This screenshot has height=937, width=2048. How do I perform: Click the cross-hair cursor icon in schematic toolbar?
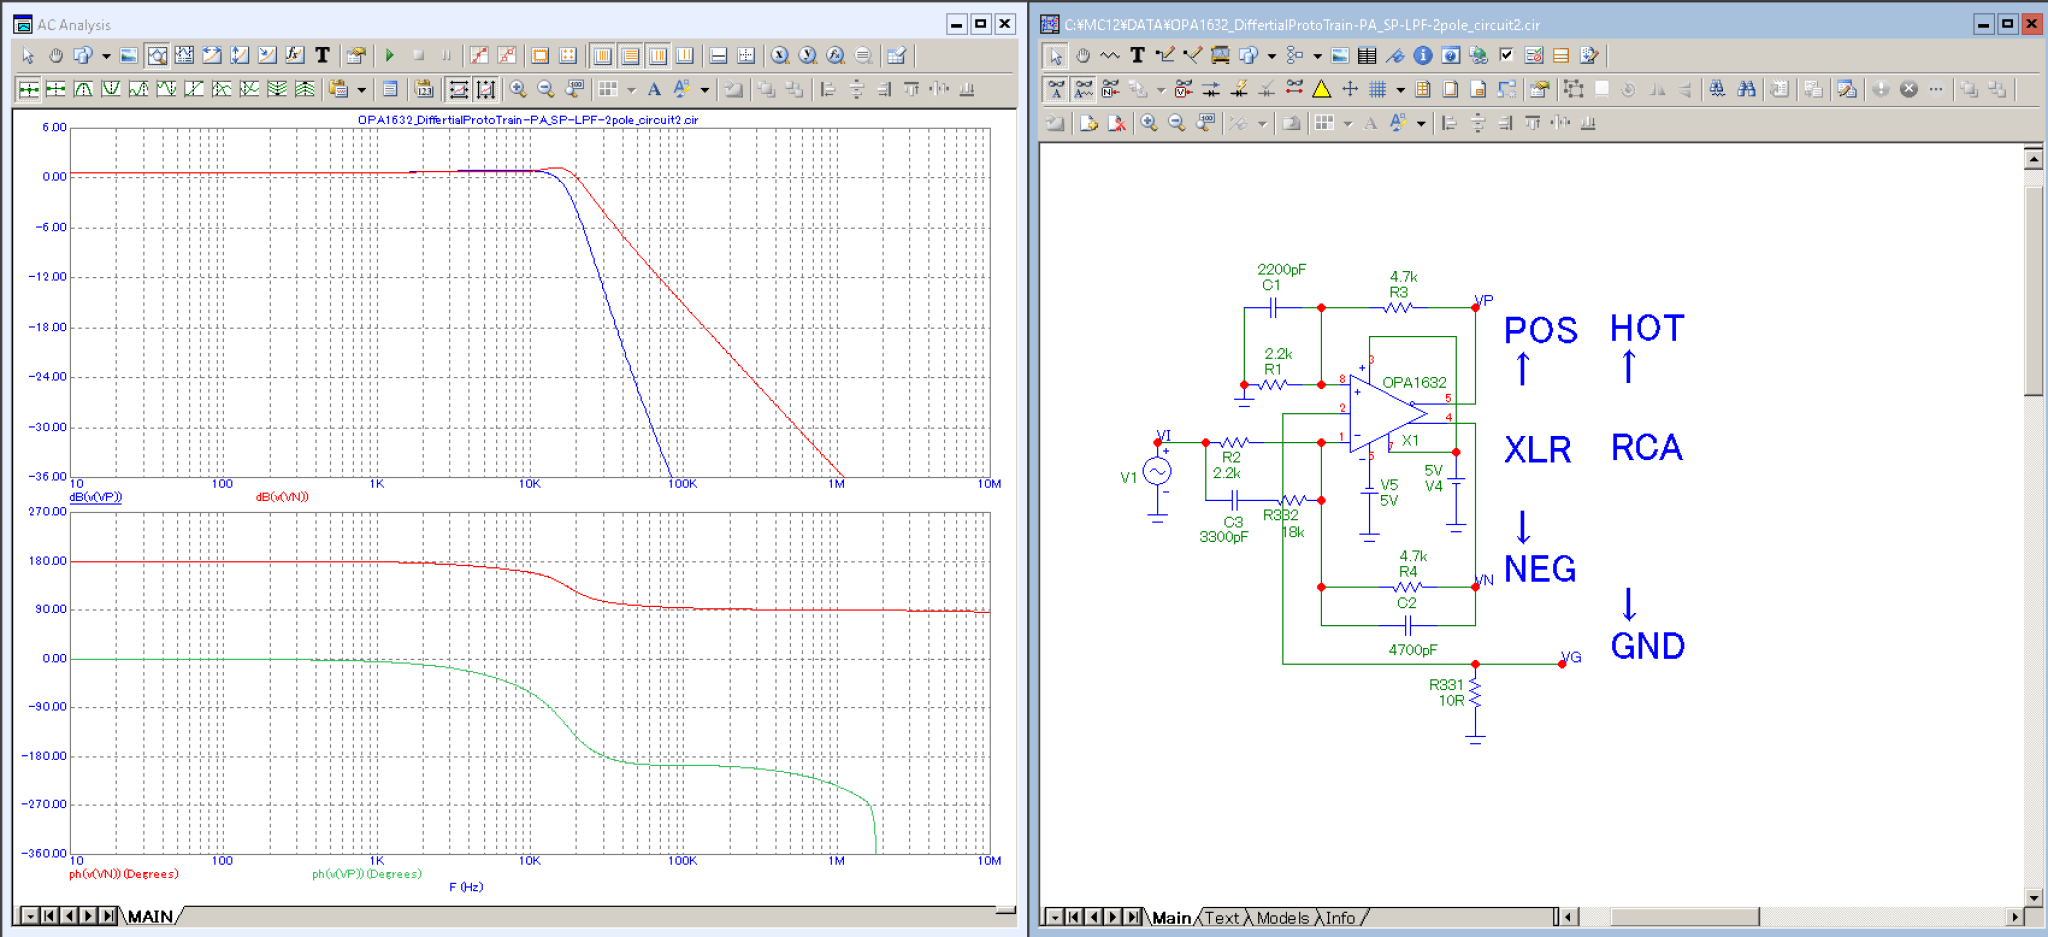click(1350, 89)
